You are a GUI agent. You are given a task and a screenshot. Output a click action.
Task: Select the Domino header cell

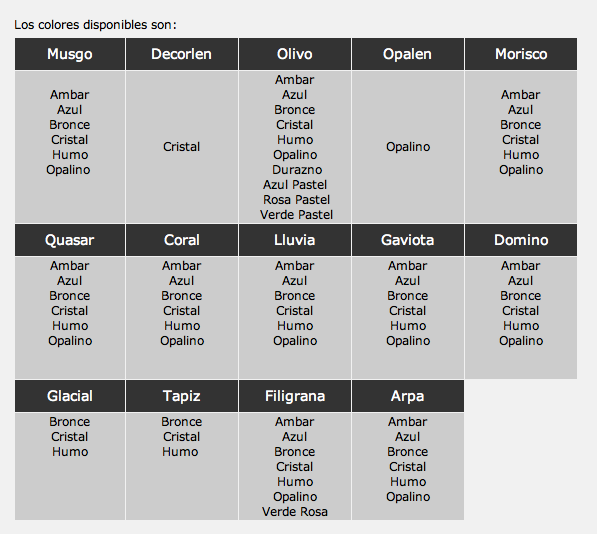[521, 240]
